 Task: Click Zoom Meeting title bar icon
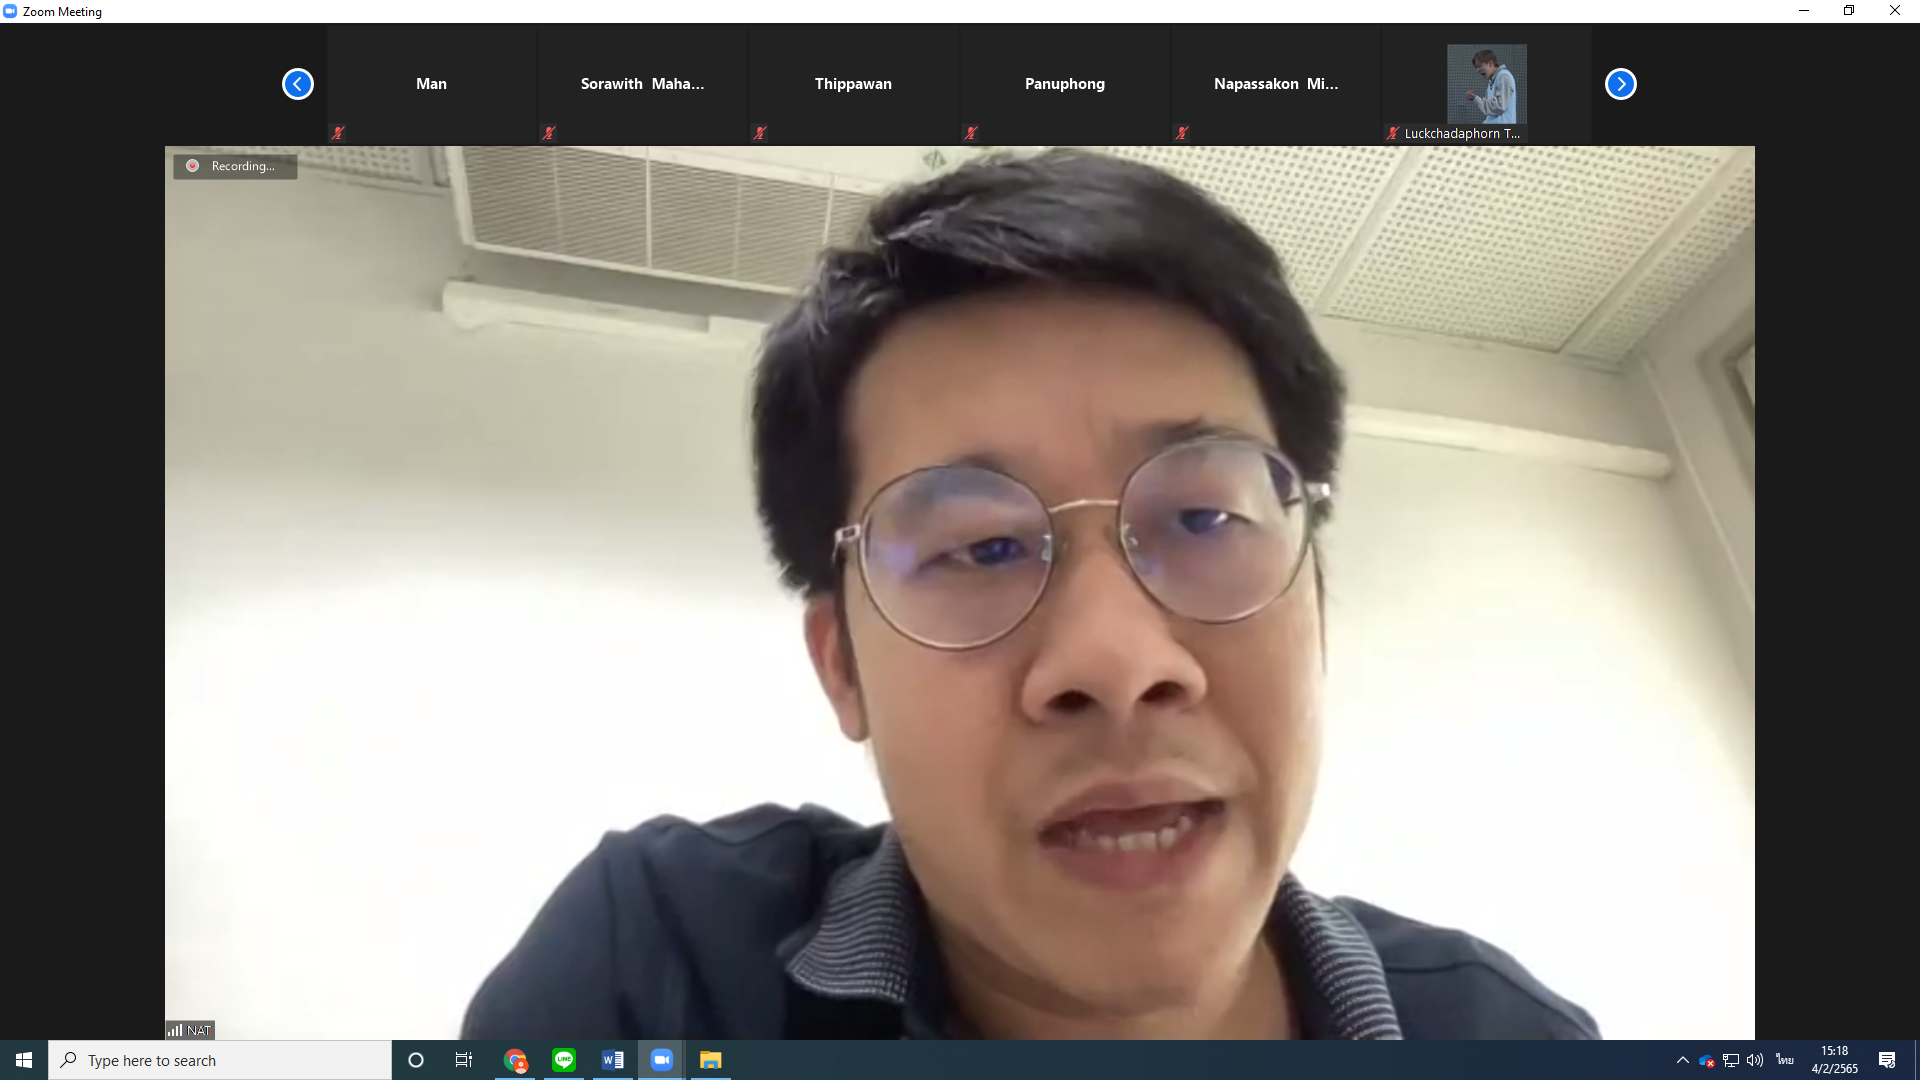coord(10,11)
